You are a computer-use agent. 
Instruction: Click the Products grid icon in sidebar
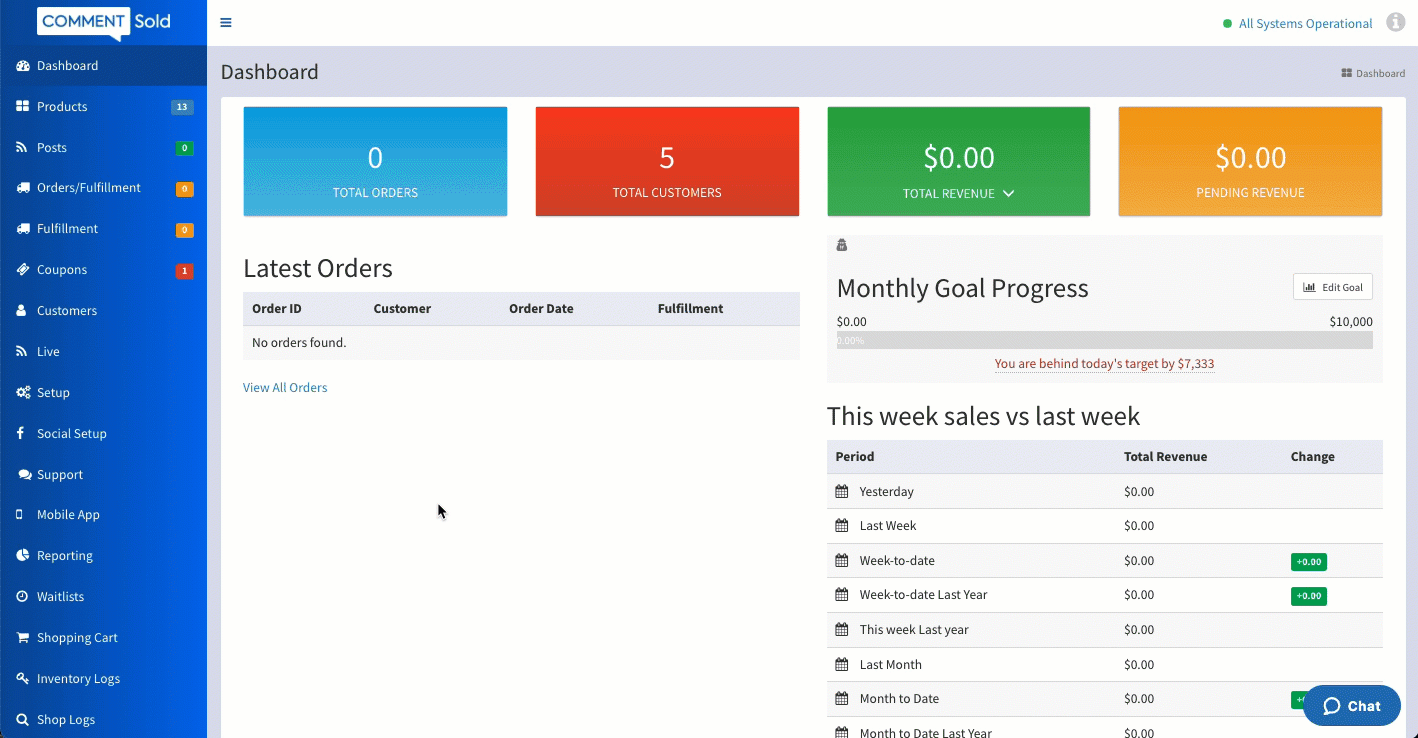22,106
